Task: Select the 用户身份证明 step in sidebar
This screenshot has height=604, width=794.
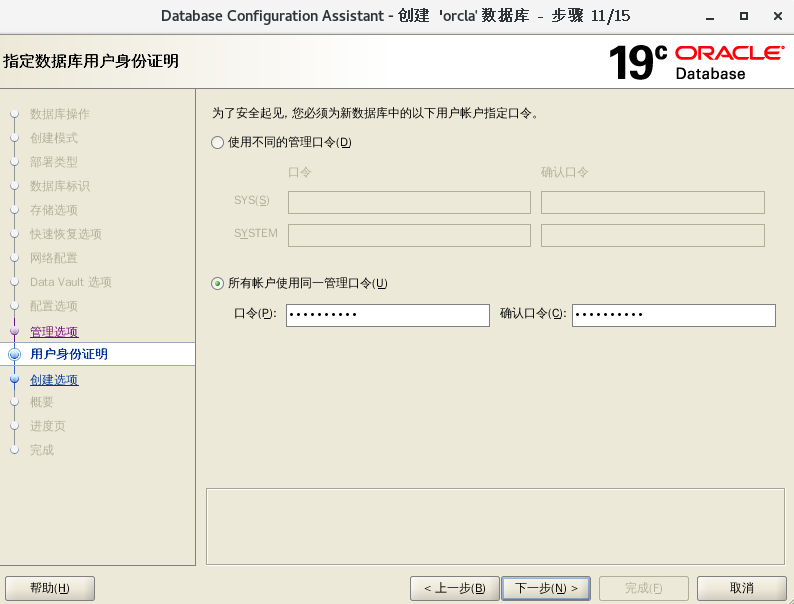Action: point(69,354)
